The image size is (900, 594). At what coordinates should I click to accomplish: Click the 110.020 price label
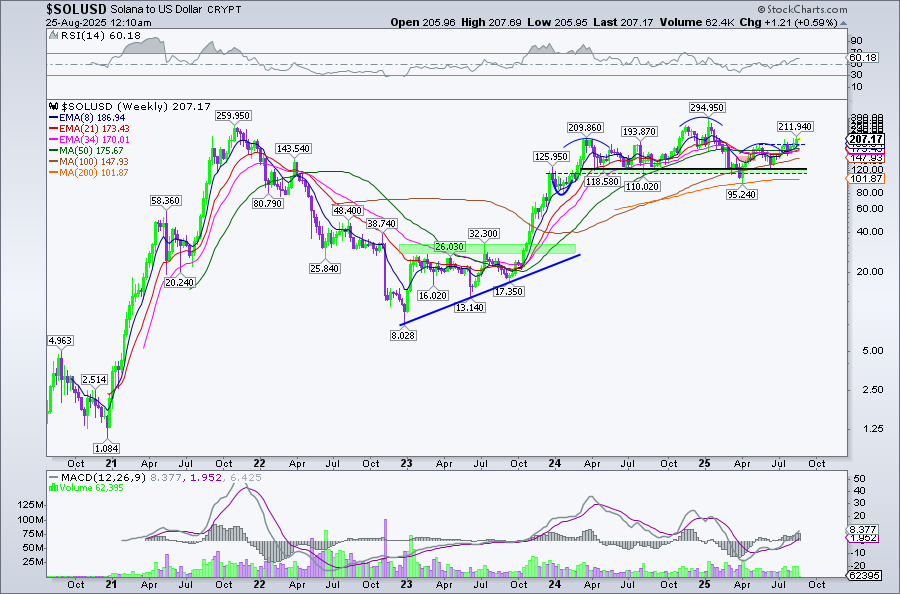pyautogui.click(x=642, y=186)
